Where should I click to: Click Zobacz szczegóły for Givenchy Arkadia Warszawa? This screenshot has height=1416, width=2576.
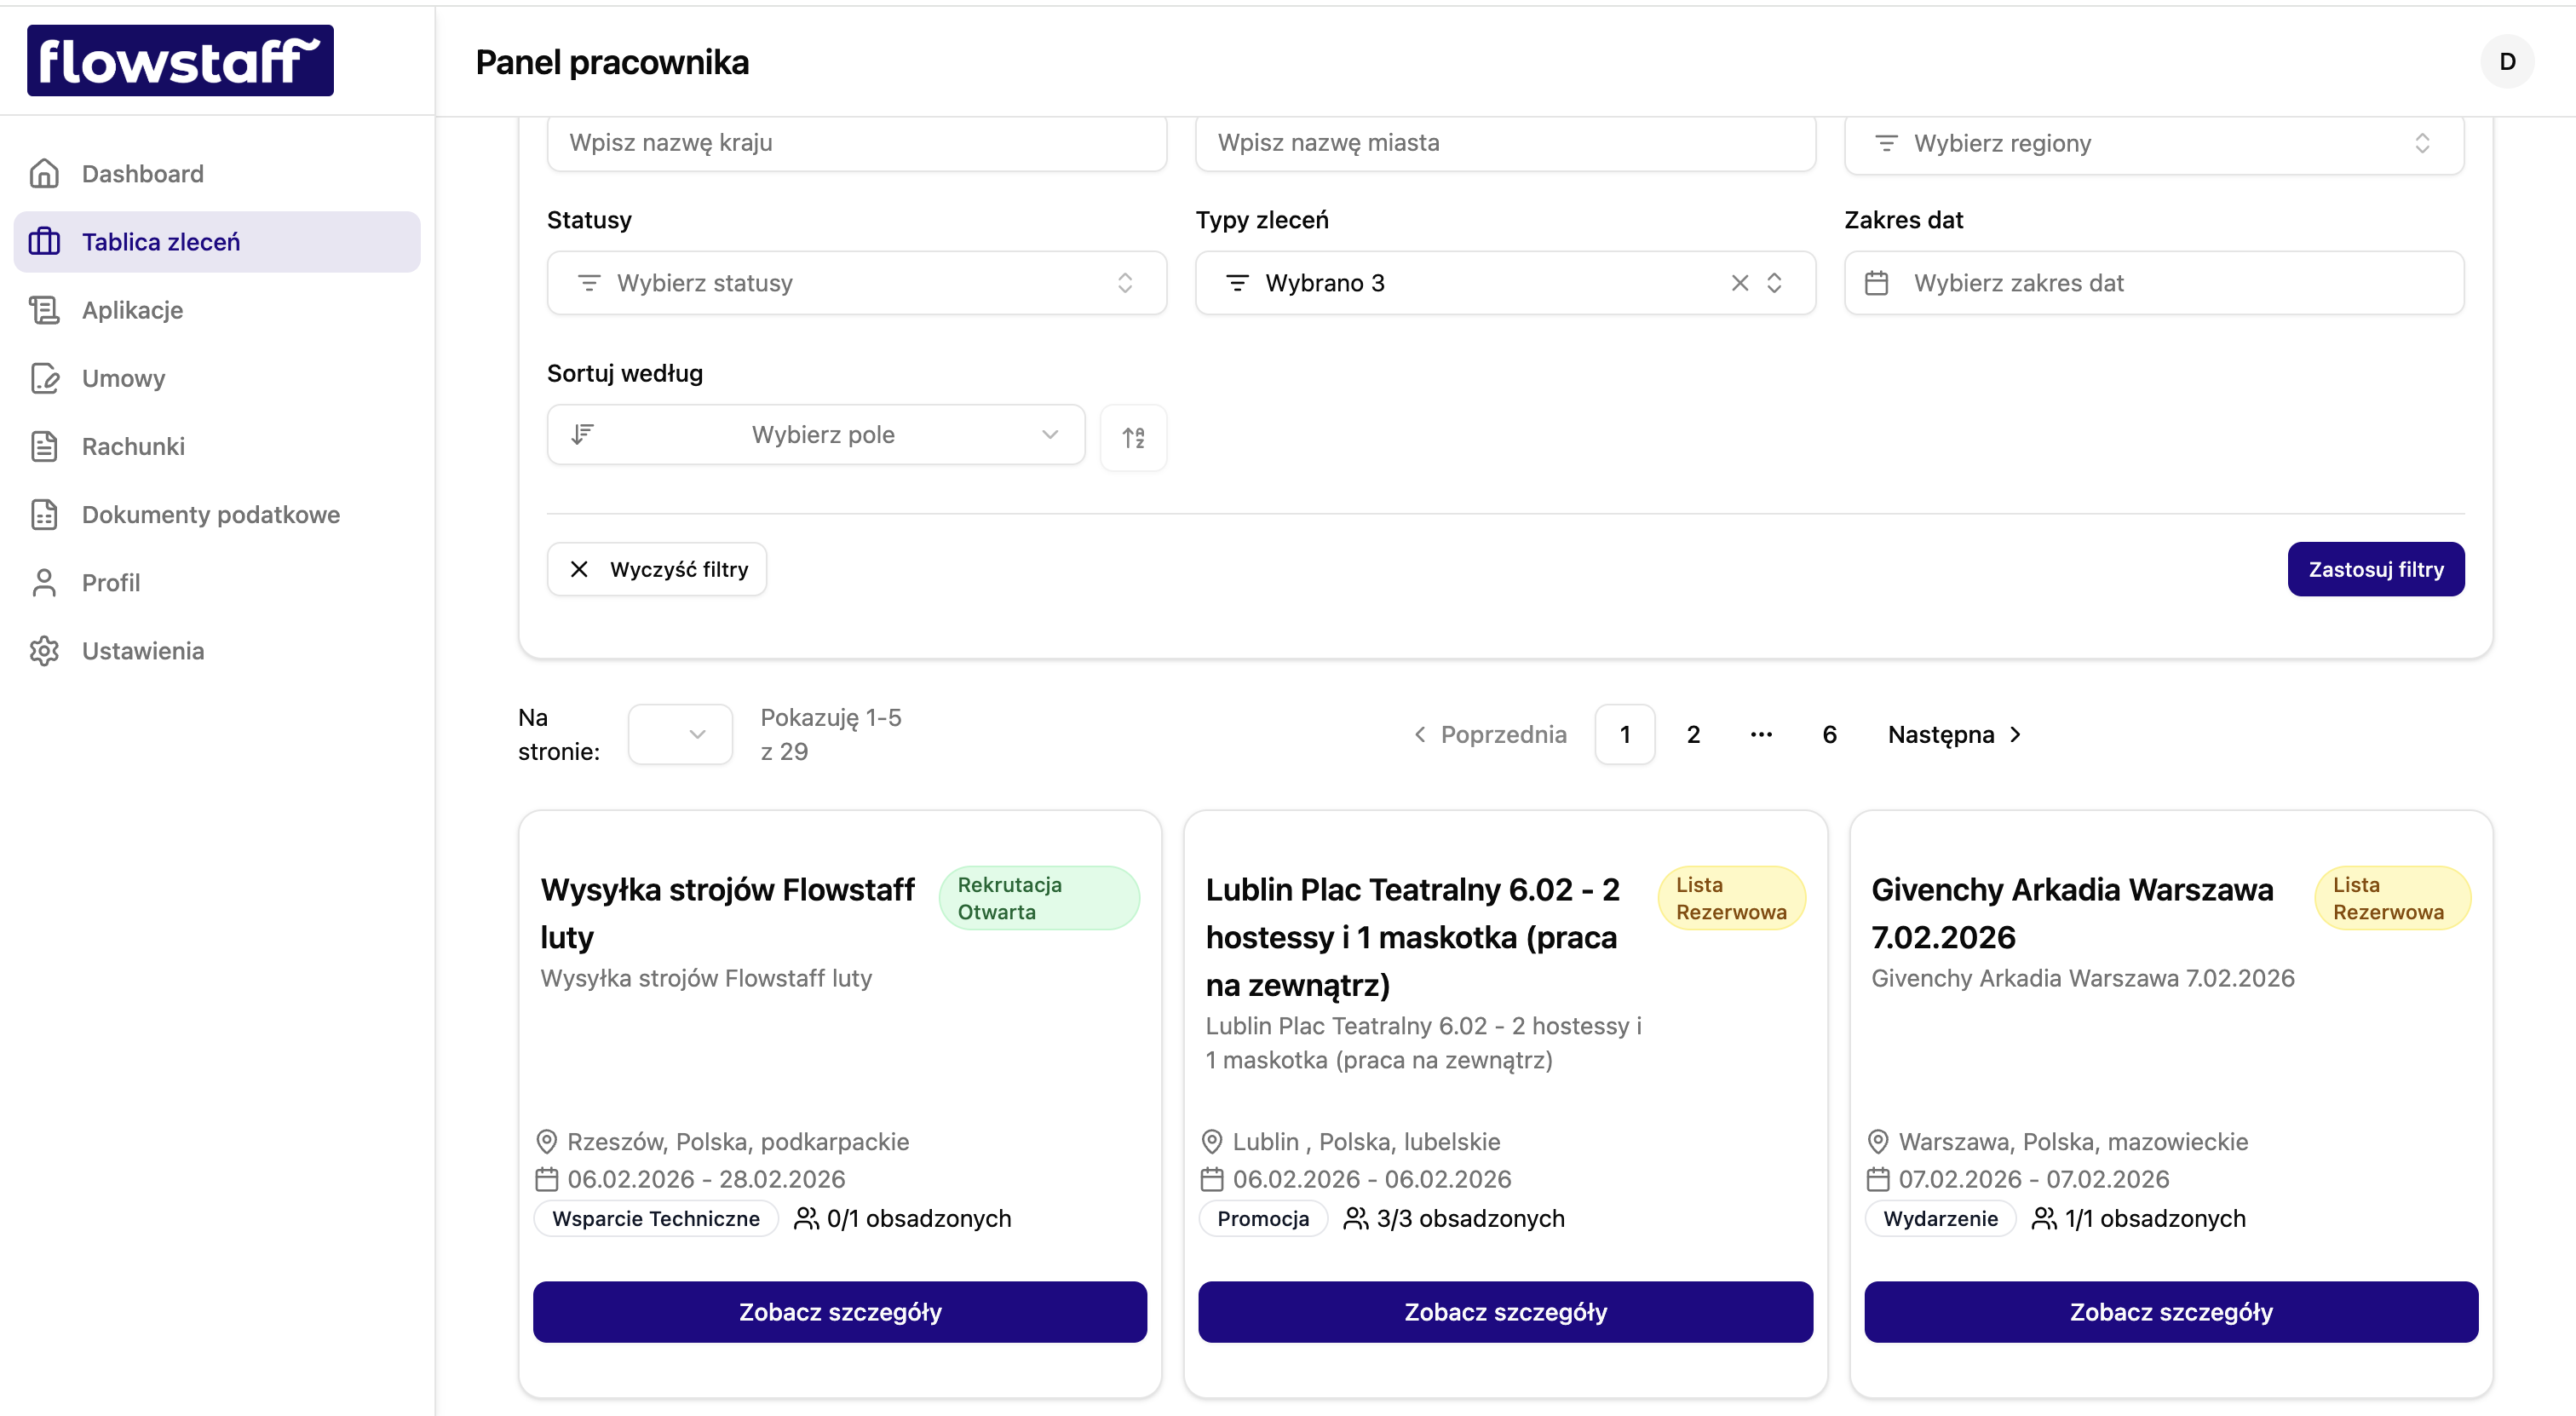[2170, 1311]
